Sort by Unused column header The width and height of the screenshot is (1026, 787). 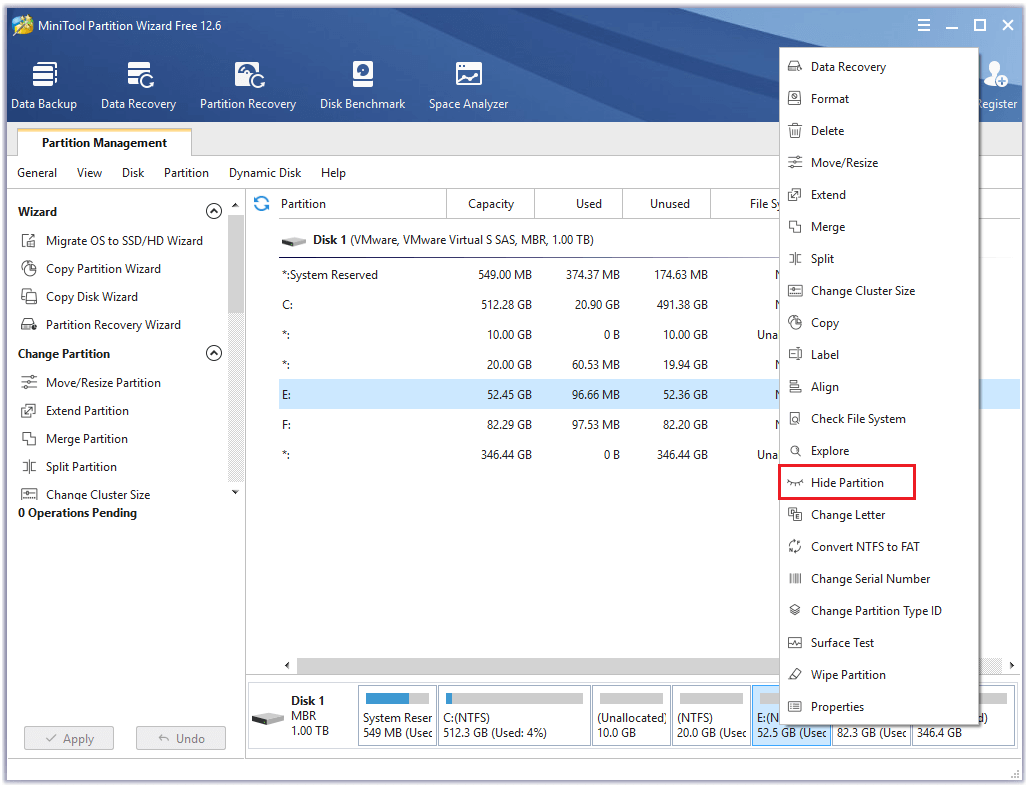tap(667, 203)
